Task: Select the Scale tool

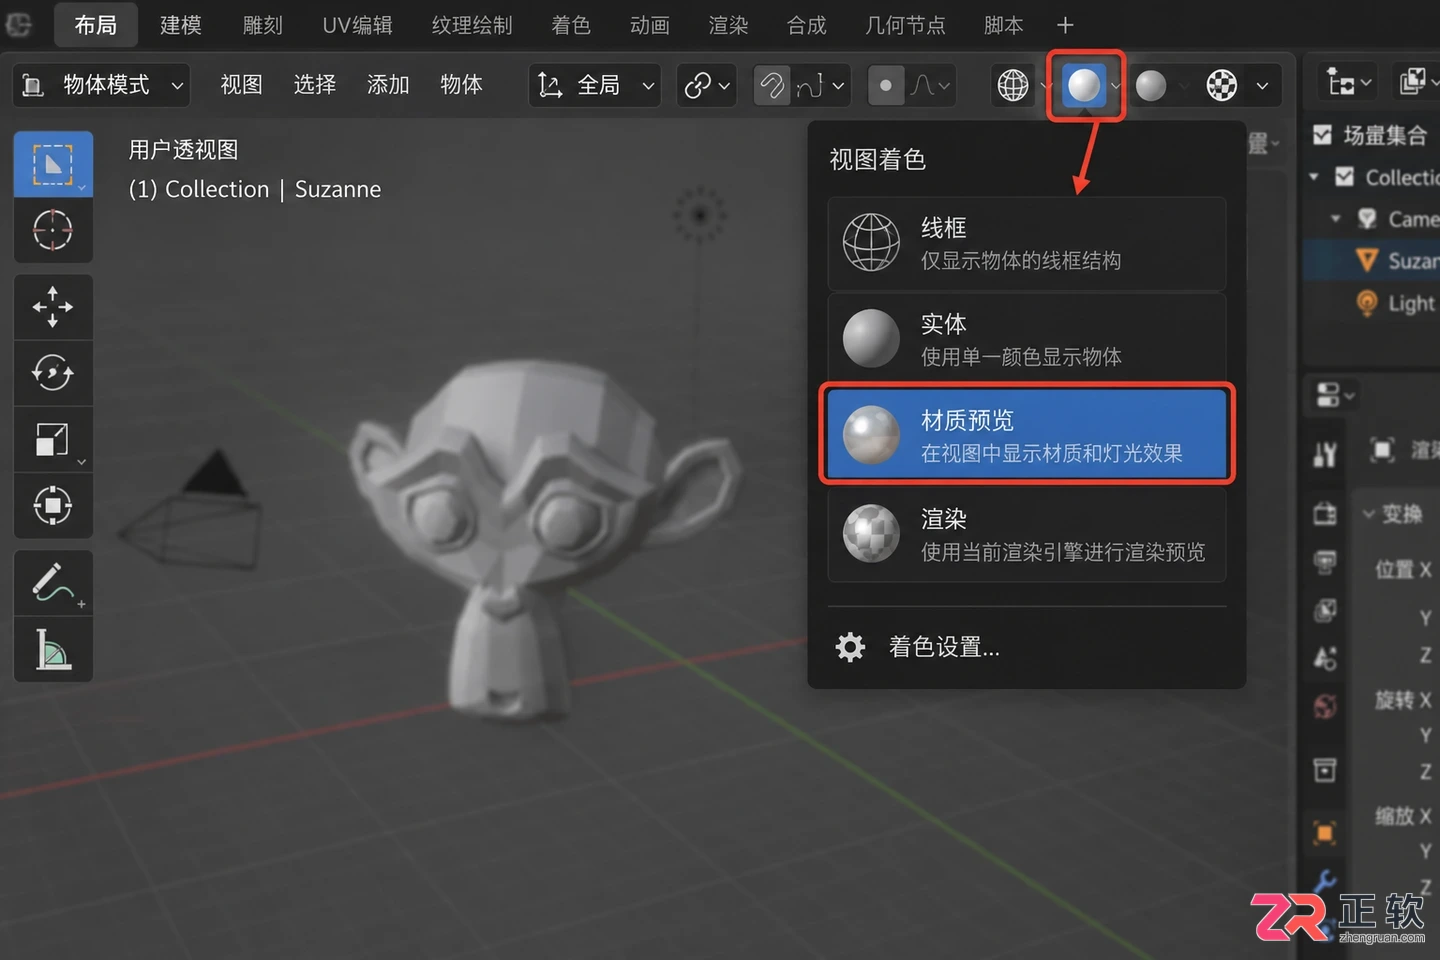Action: 53,439
